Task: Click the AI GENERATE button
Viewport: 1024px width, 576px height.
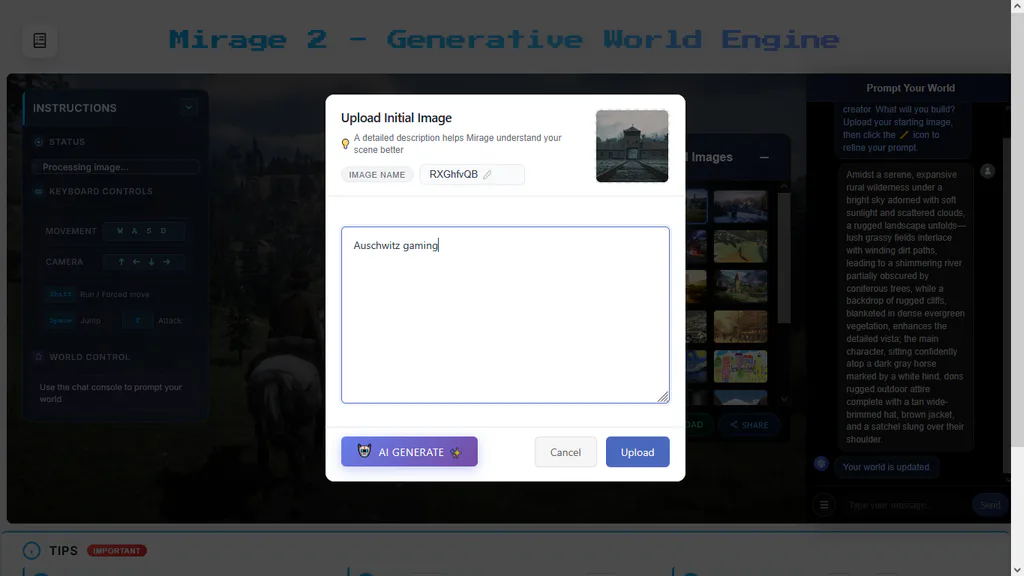Action: pyautogui.click(x=409, y=452)
